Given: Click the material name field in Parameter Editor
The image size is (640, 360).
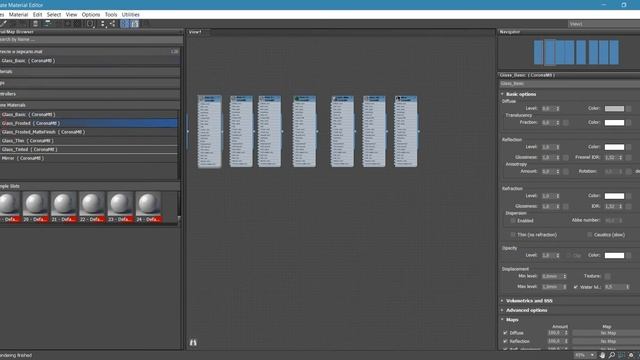Looking at the screenshot, I should coord(569,83).
